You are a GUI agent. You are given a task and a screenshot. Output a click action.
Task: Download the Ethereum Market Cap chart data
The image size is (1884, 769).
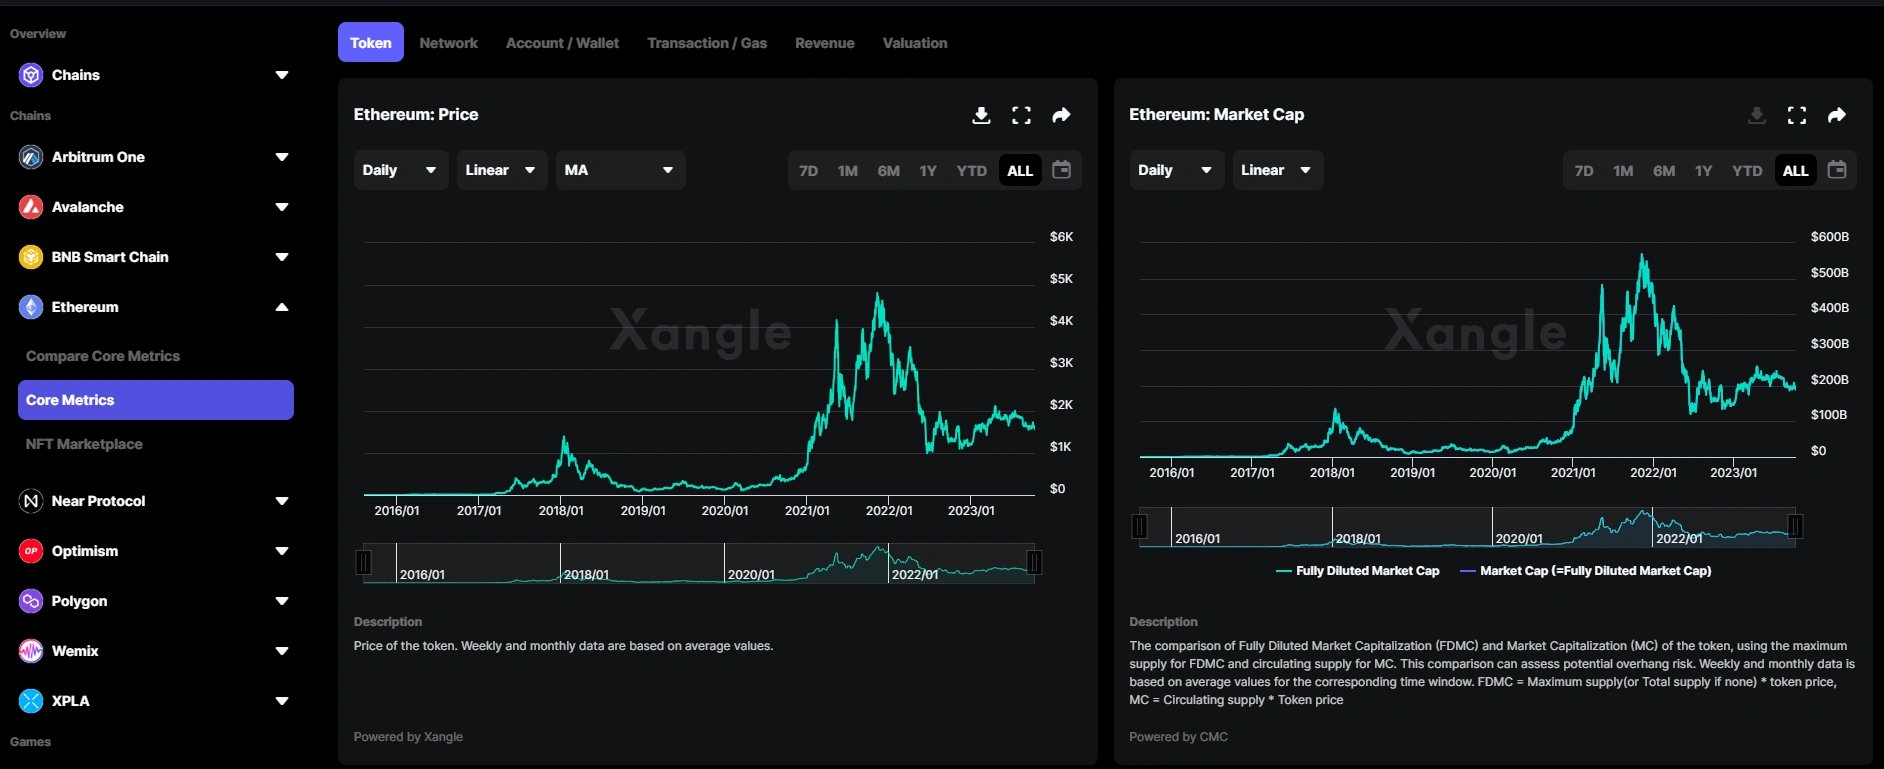click(1757, 115)
